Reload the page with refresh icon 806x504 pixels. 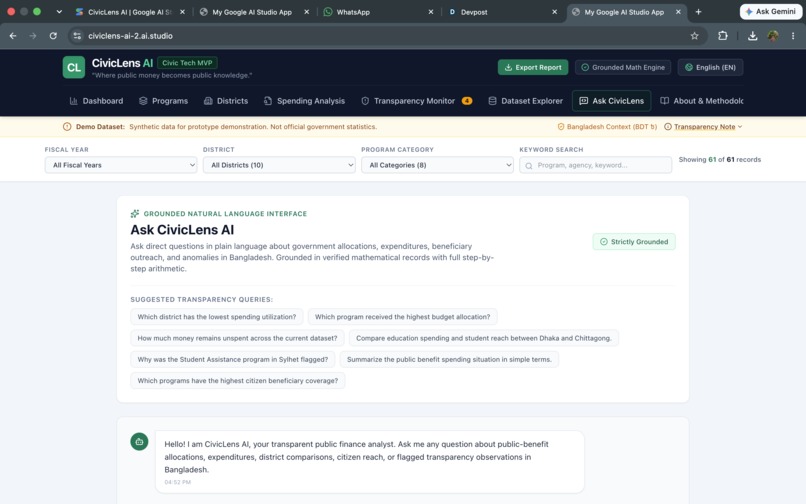pyautogui.click(x=53, y=36)
